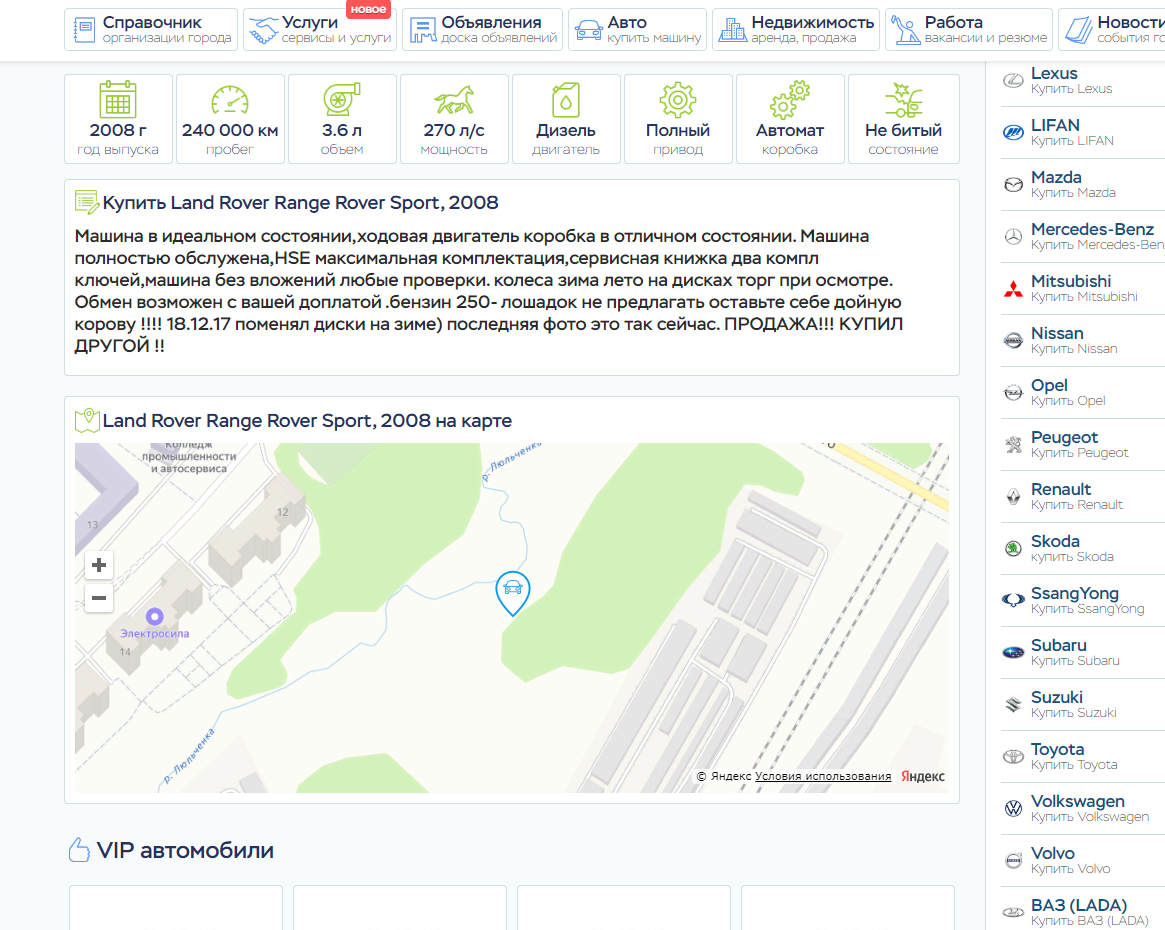The image size is (1165, 930).
Task: Zoom in the map with plus button
Action: [x=99, y=565]
